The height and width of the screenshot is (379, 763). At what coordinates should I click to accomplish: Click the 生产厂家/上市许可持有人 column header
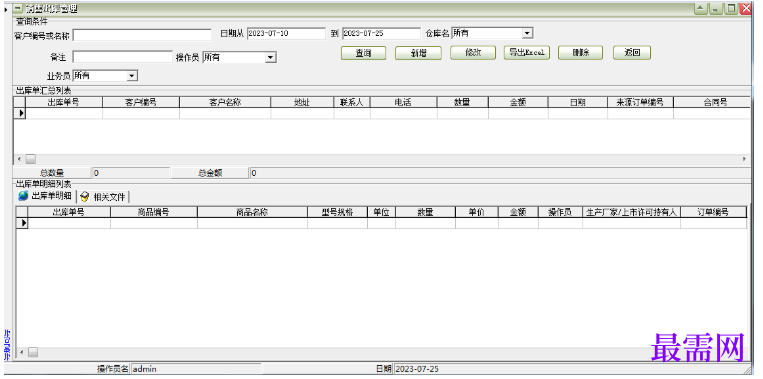(x=631, y=212)
